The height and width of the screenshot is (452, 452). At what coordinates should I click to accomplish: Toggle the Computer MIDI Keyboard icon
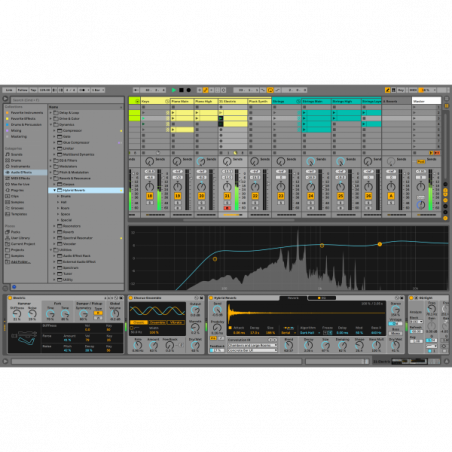tap(394, 90)
